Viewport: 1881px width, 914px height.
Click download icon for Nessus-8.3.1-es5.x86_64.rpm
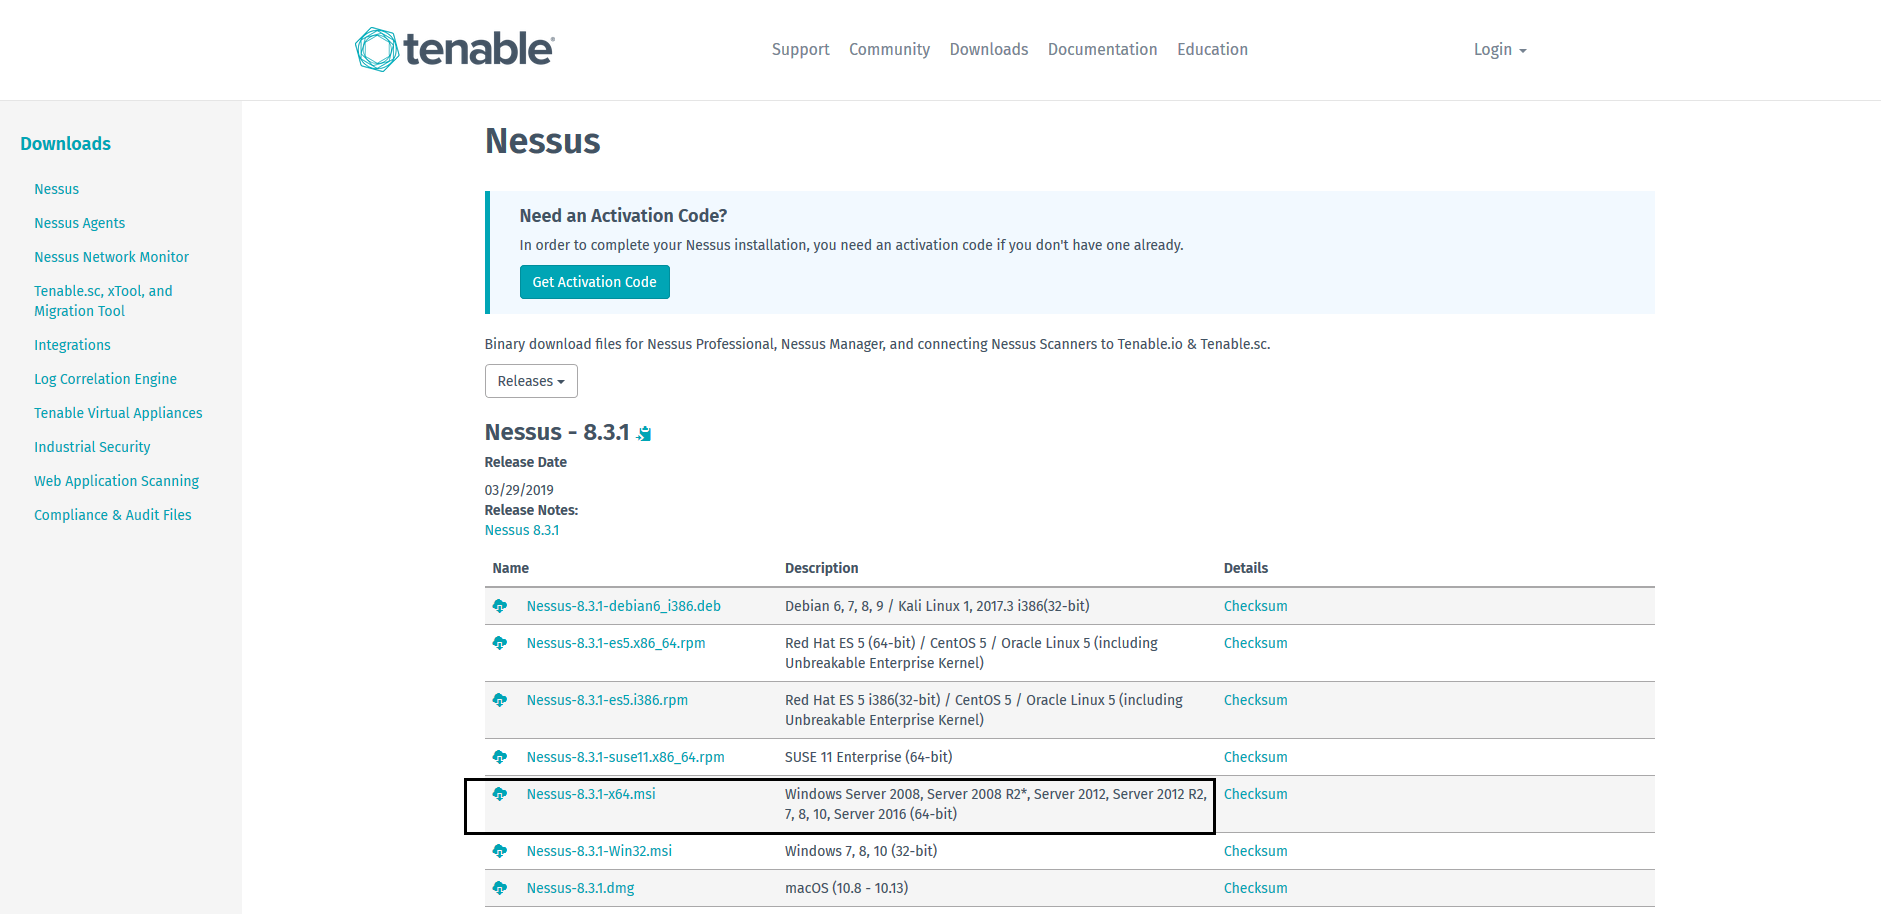coord(500,643)
